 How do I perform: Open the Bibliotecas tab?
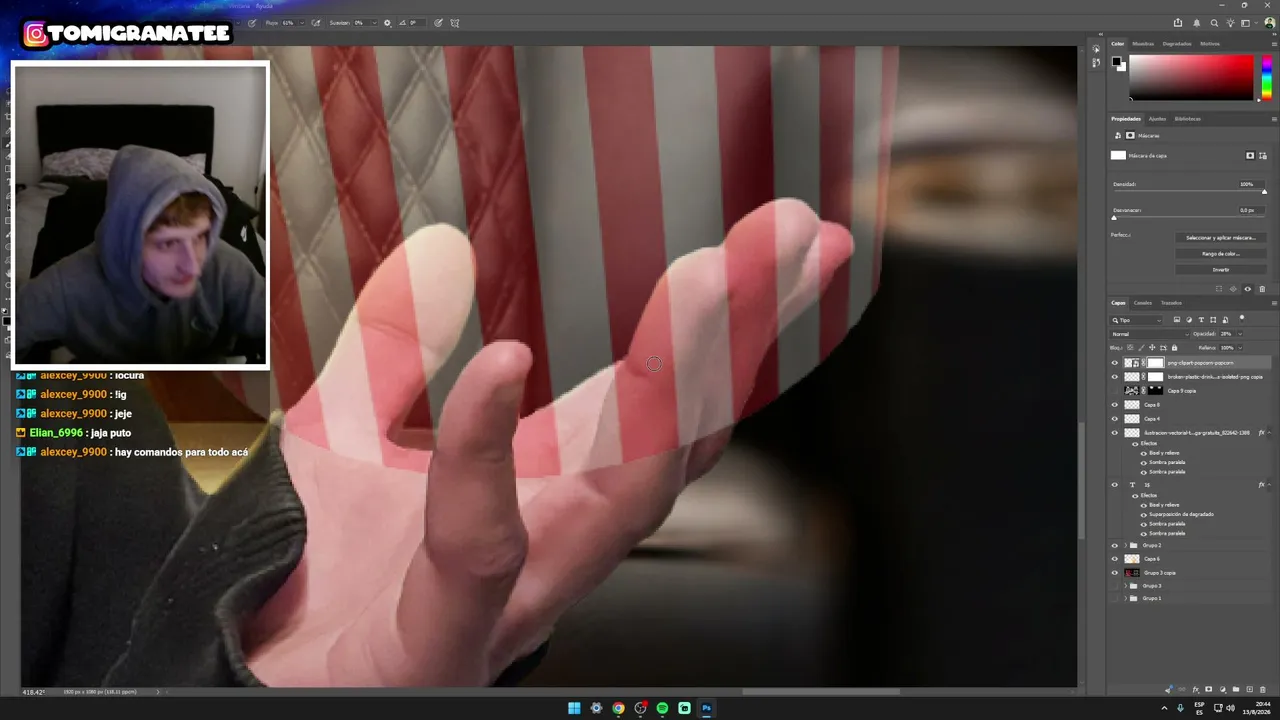[1188, 119]
